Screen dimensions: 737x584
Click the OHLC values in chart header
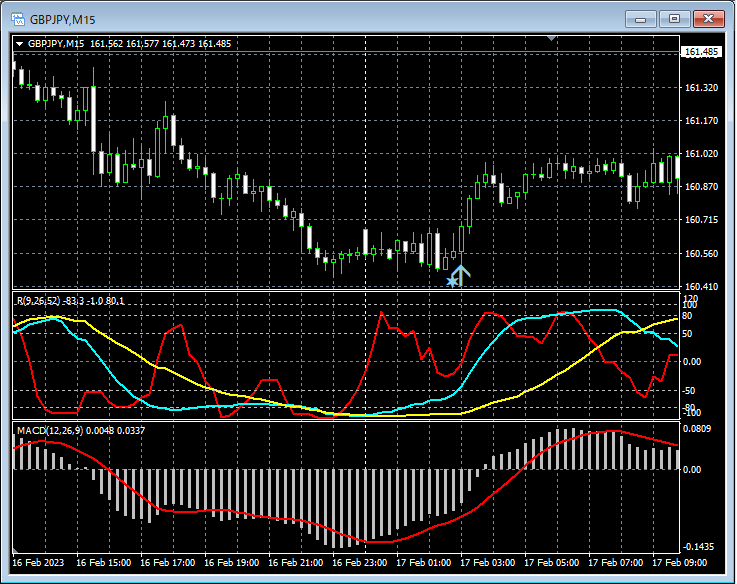point(160,44)
